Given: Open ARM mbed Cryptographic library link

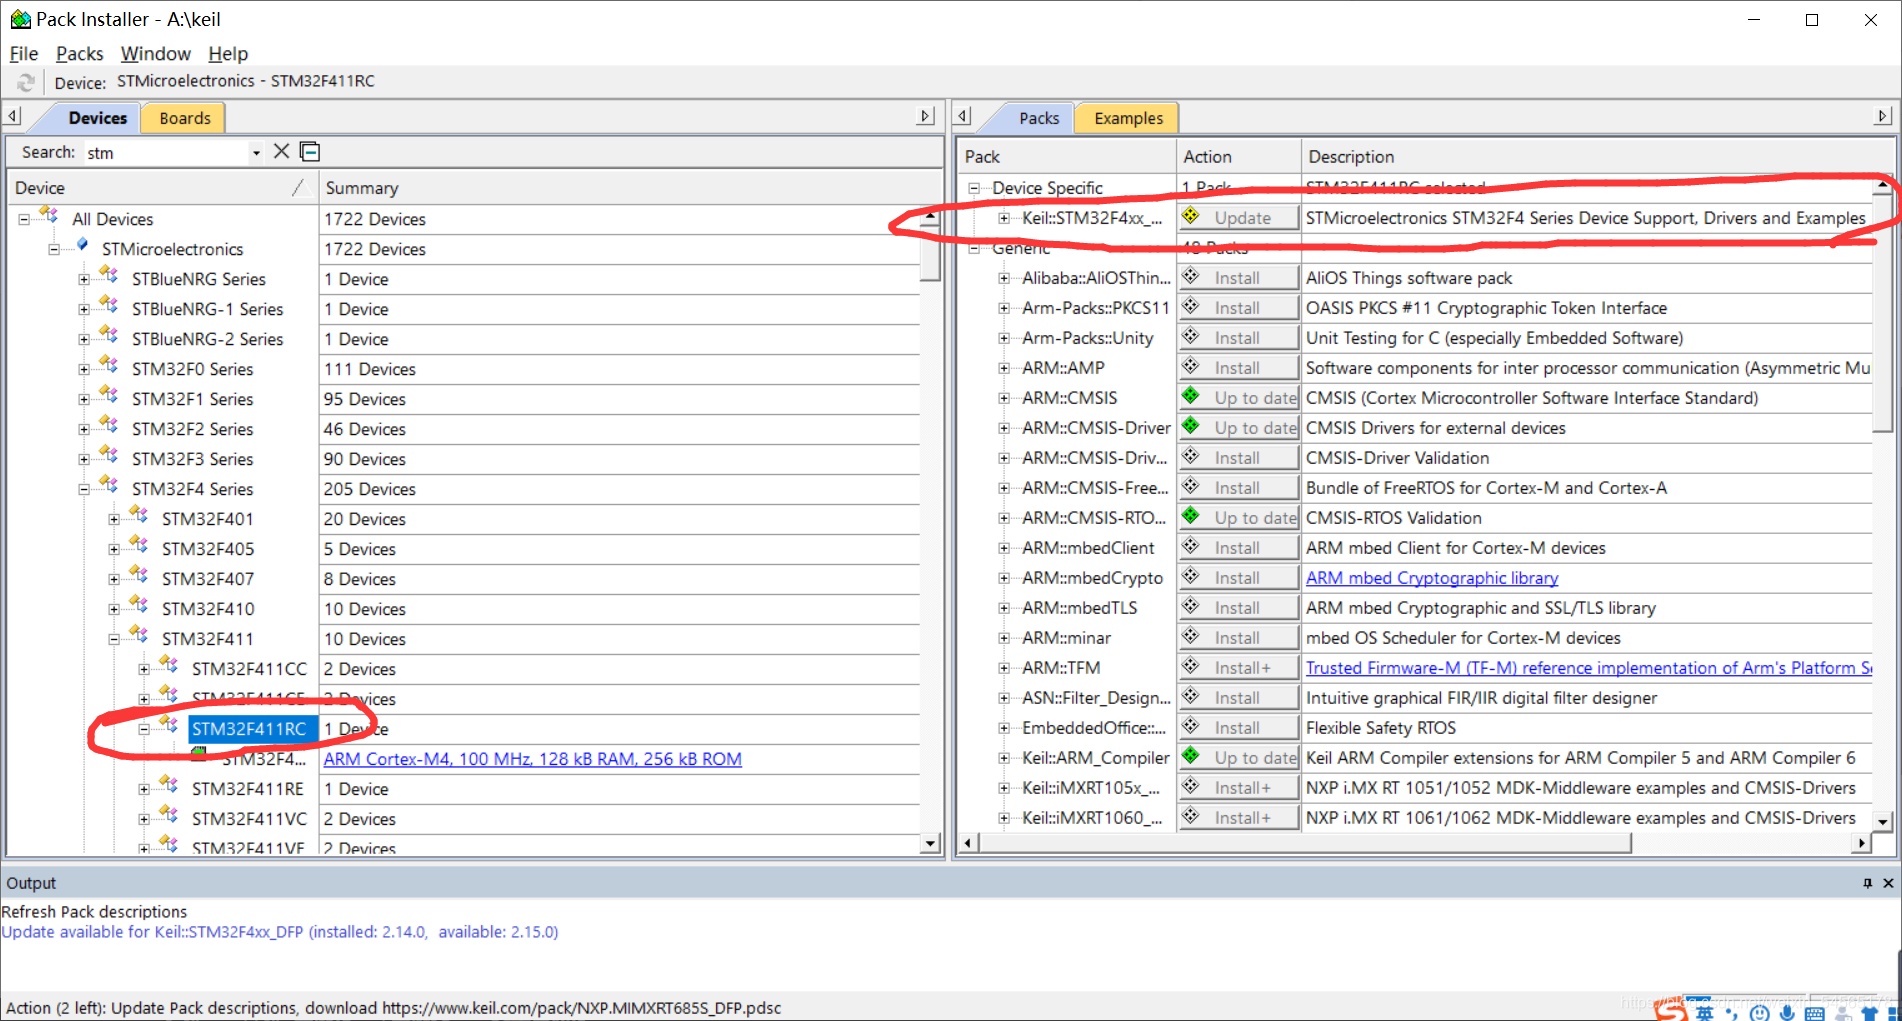Looking at the screenshot, I should click(1432, 578).
